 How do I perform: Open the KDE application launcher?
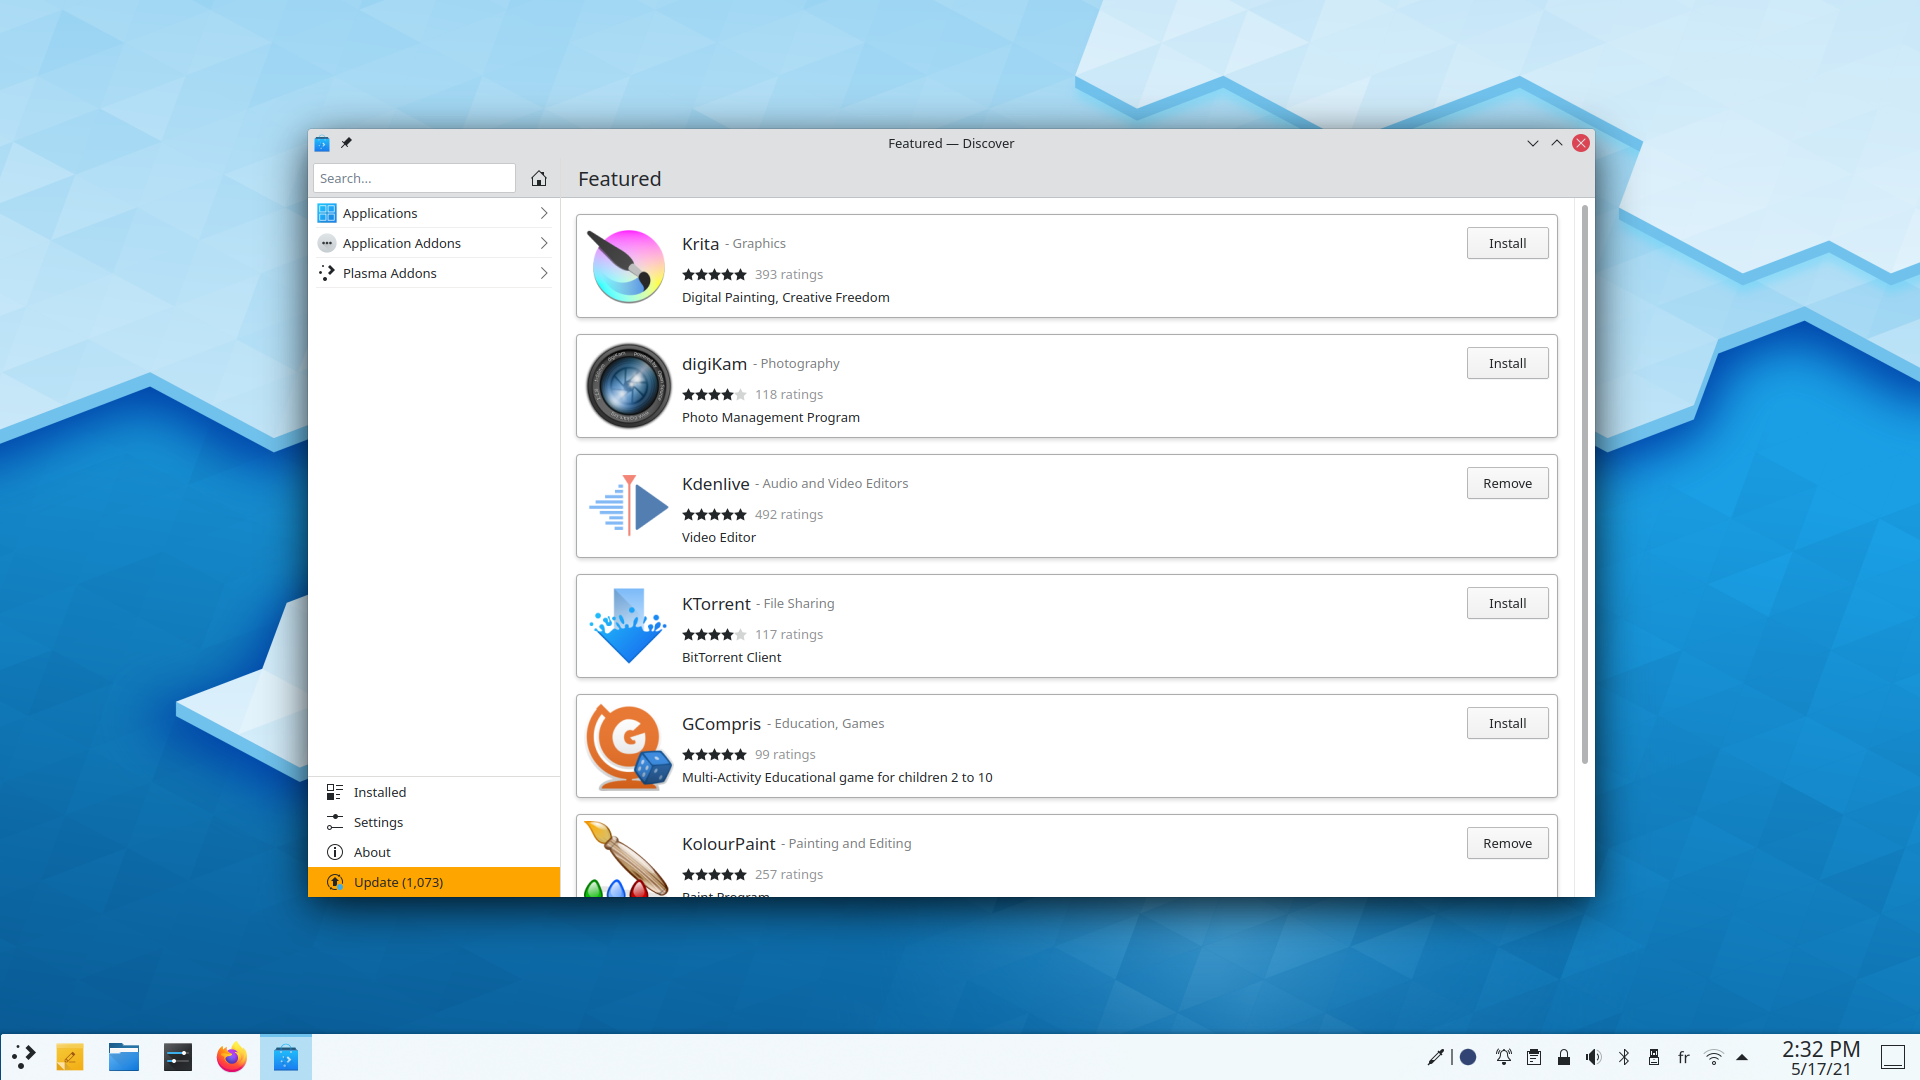[24, 1057]
